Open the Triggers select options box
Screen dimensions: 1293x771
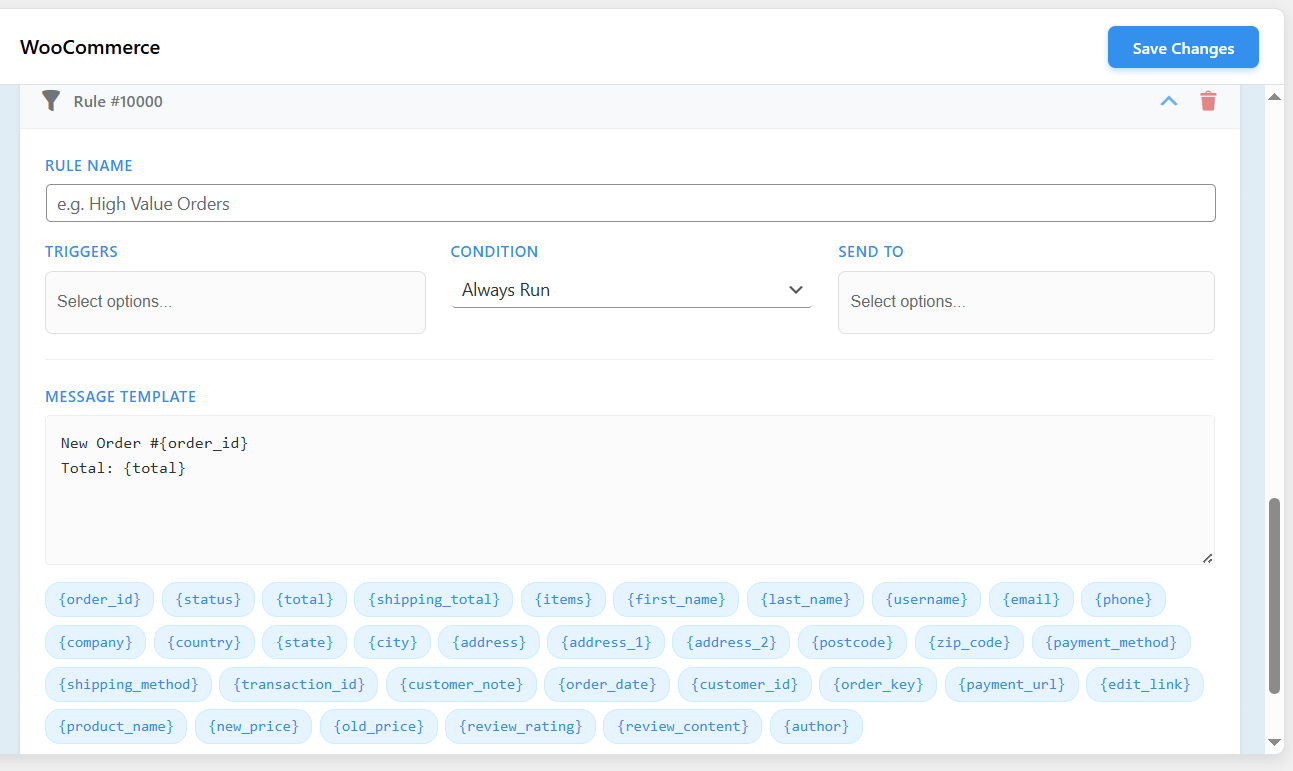point(235,302)
